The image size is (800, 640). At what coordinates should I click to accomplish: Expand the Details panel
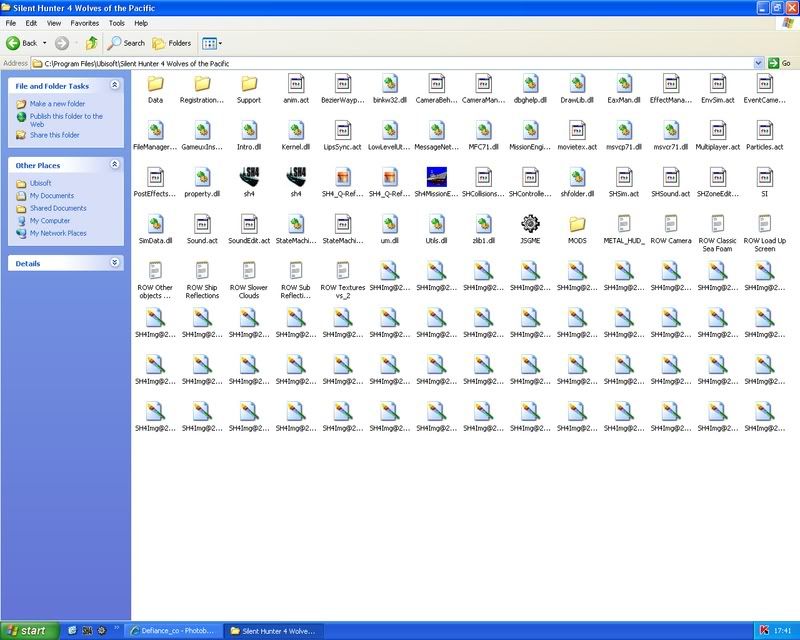pos(115,263)
